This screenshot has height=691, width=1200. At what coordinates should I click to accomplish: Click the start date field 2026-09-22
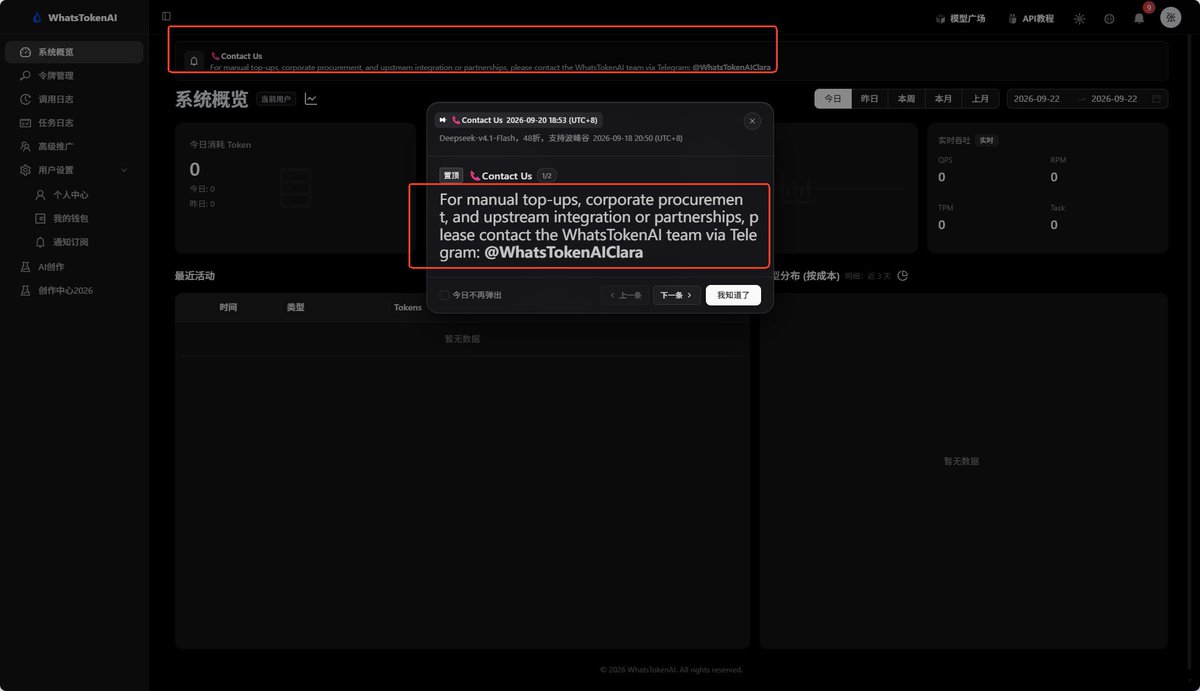[x=1038, y=99]
